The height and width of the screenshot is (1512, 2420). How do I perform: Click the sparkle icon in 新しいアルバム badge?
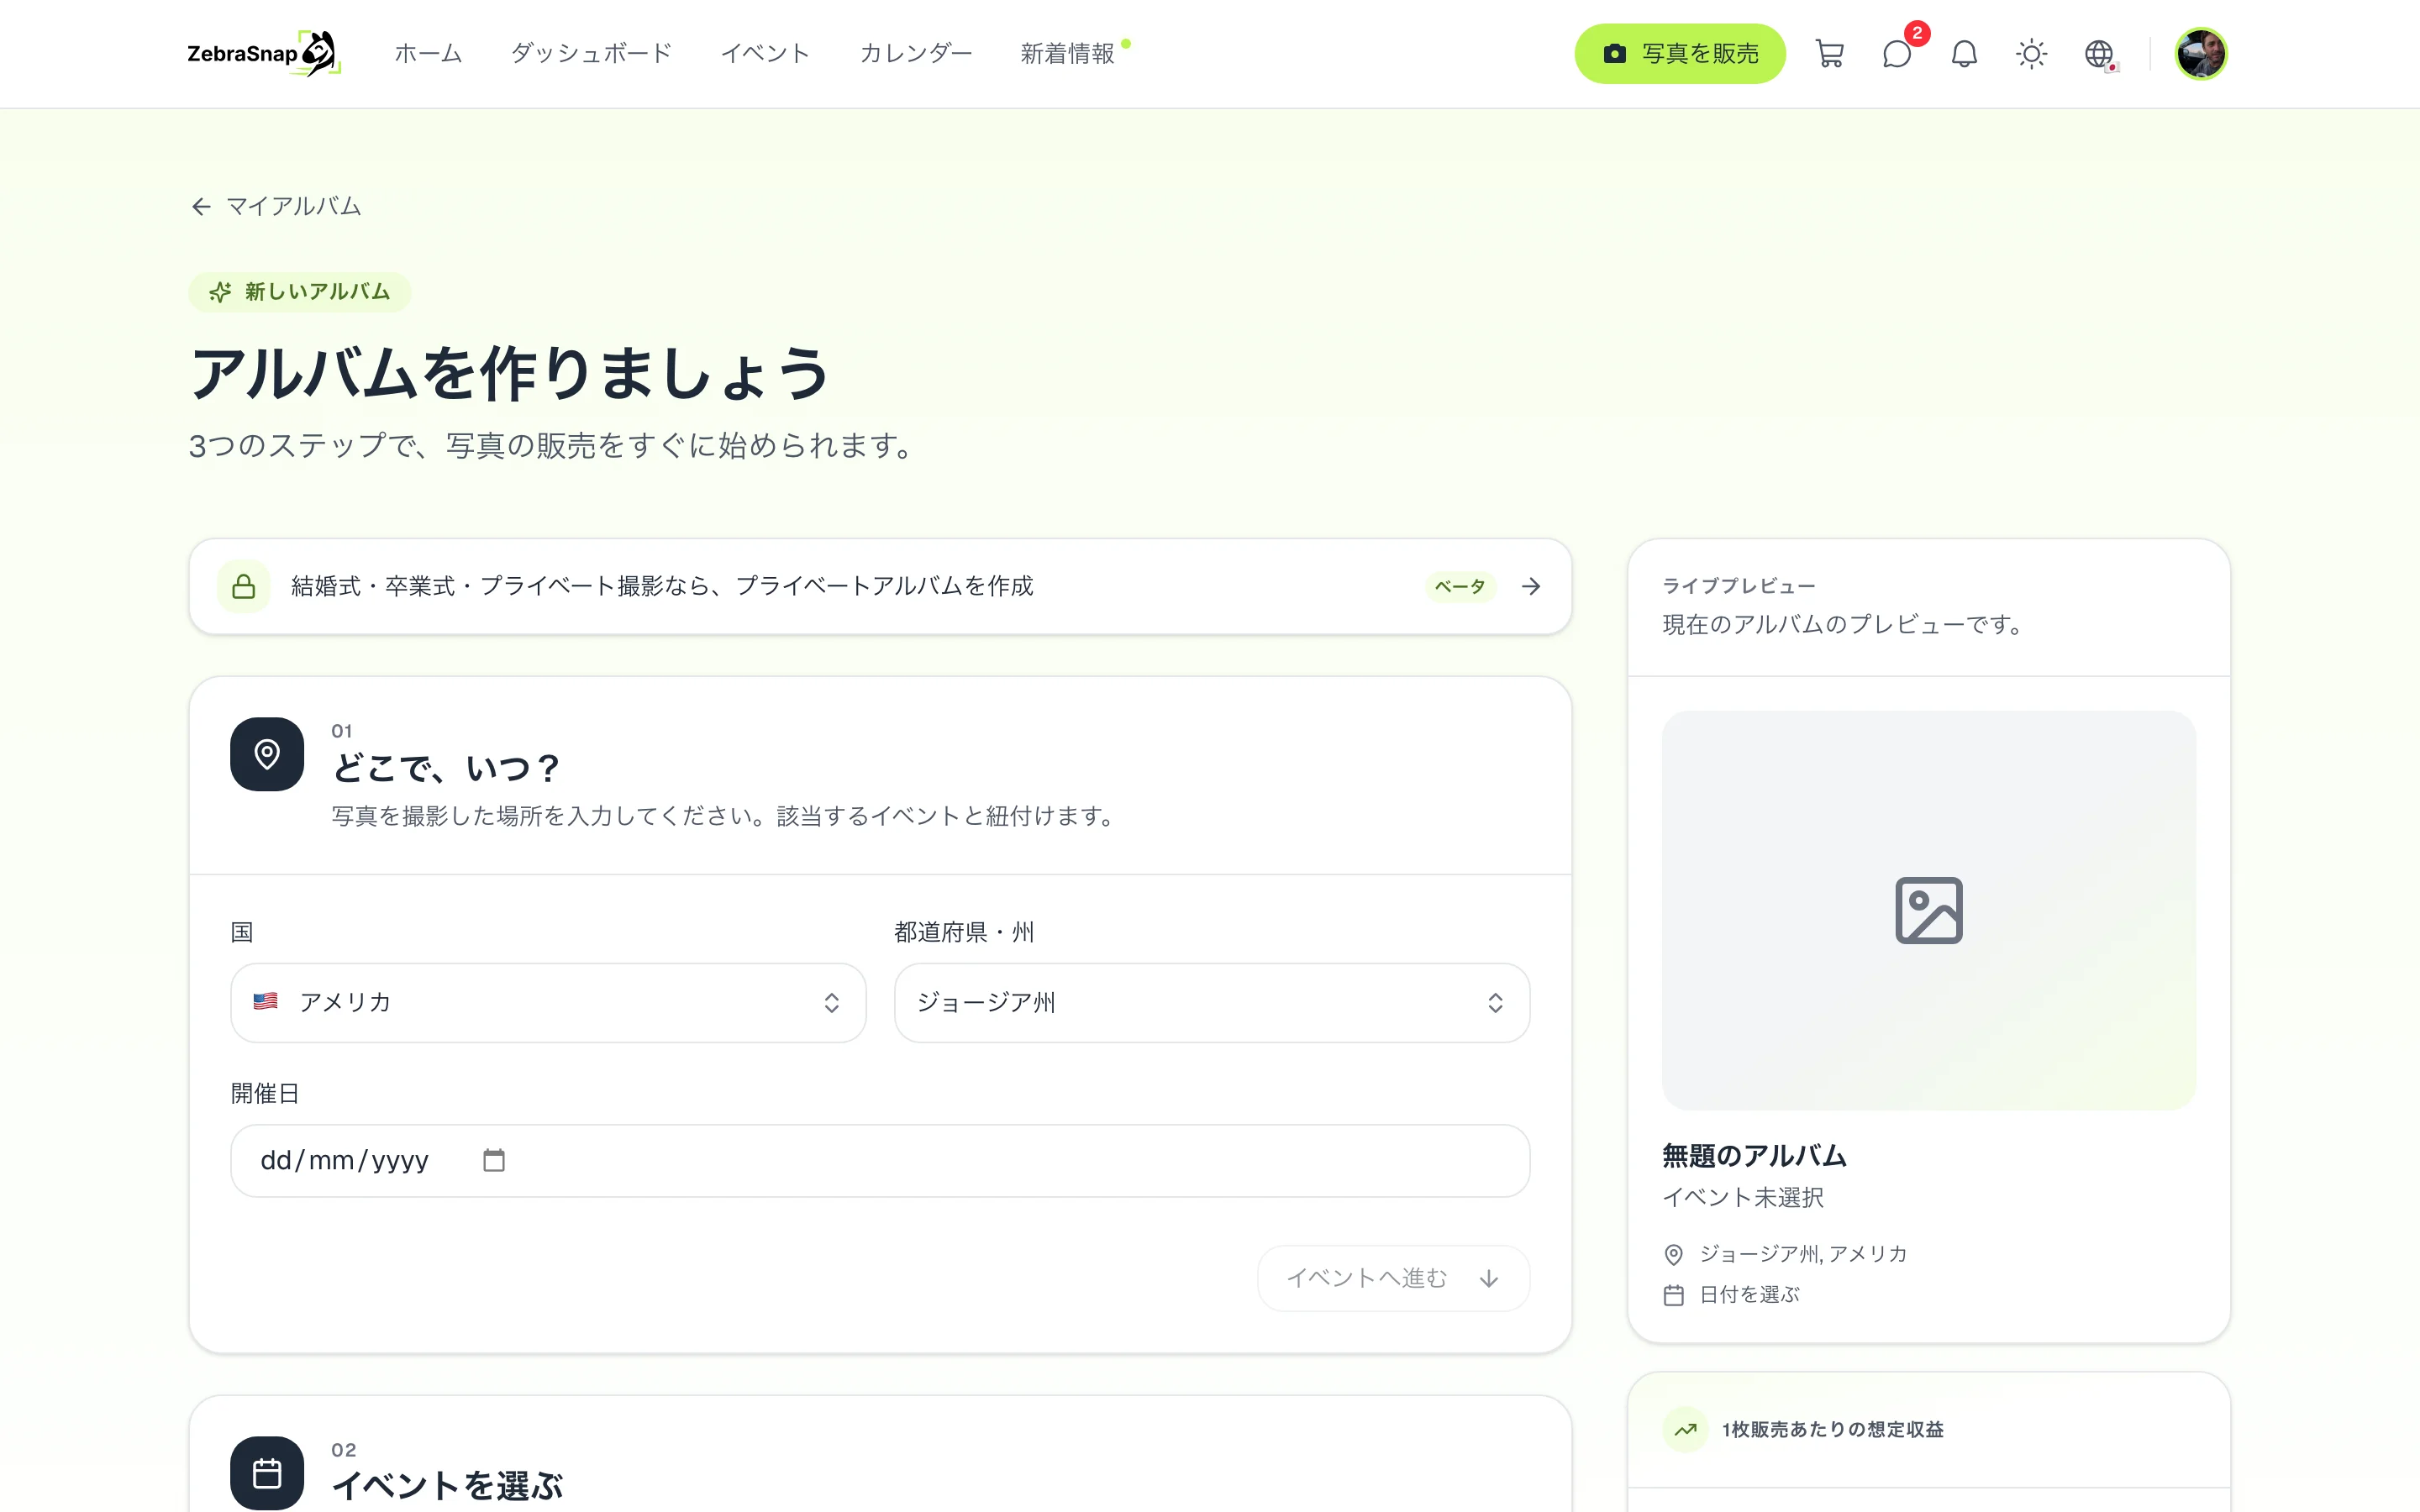tap(220, 292)
